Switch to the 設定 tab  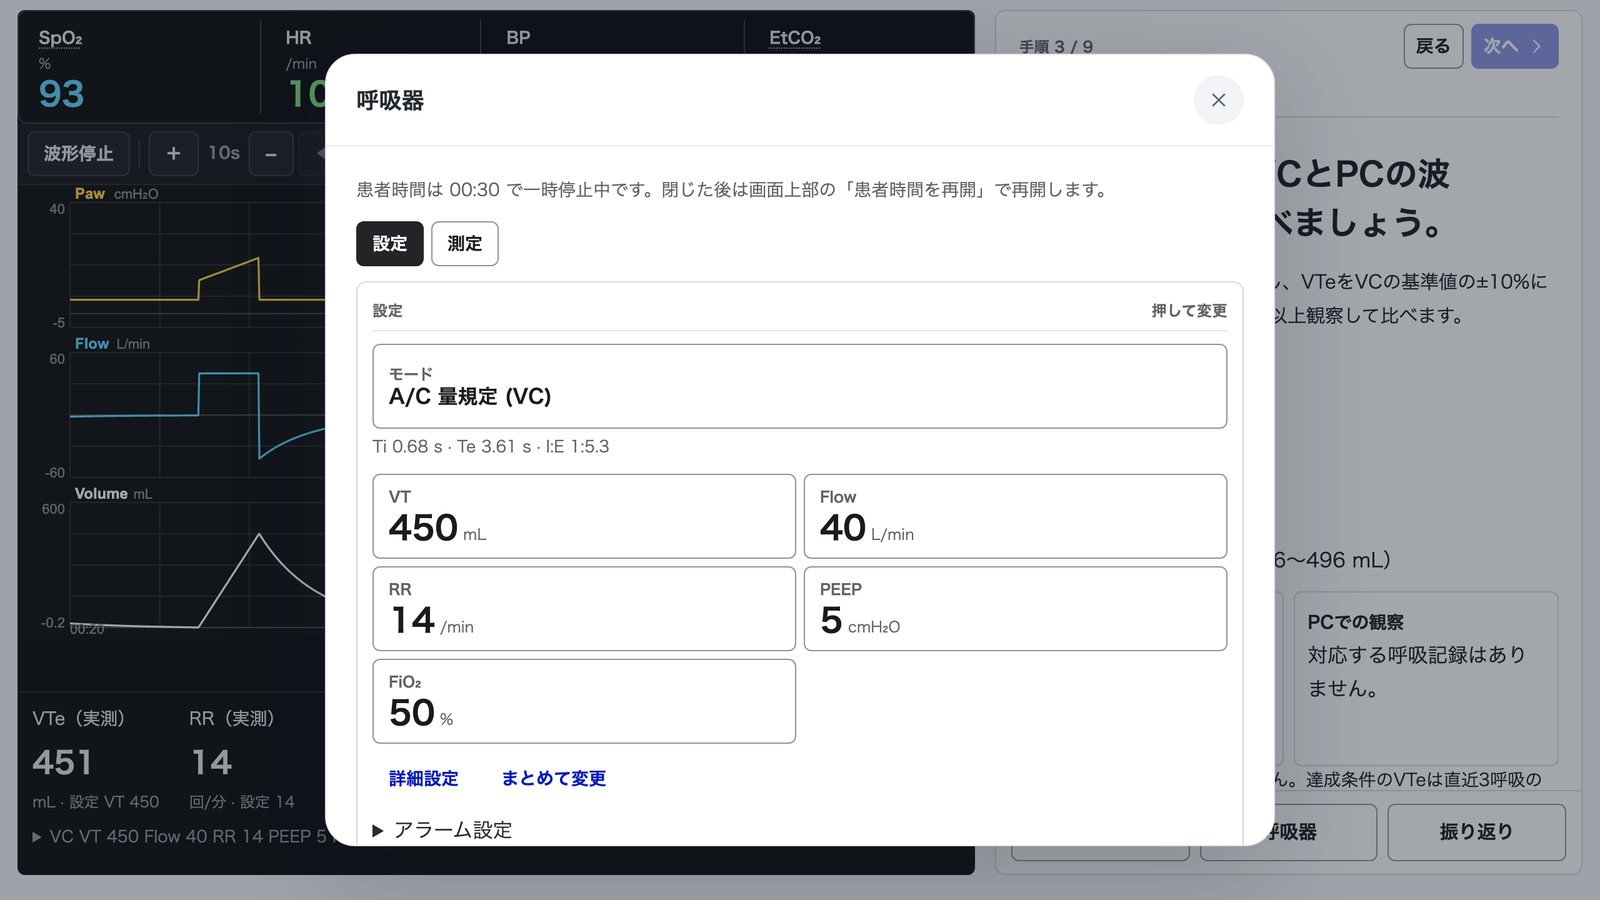390,244
